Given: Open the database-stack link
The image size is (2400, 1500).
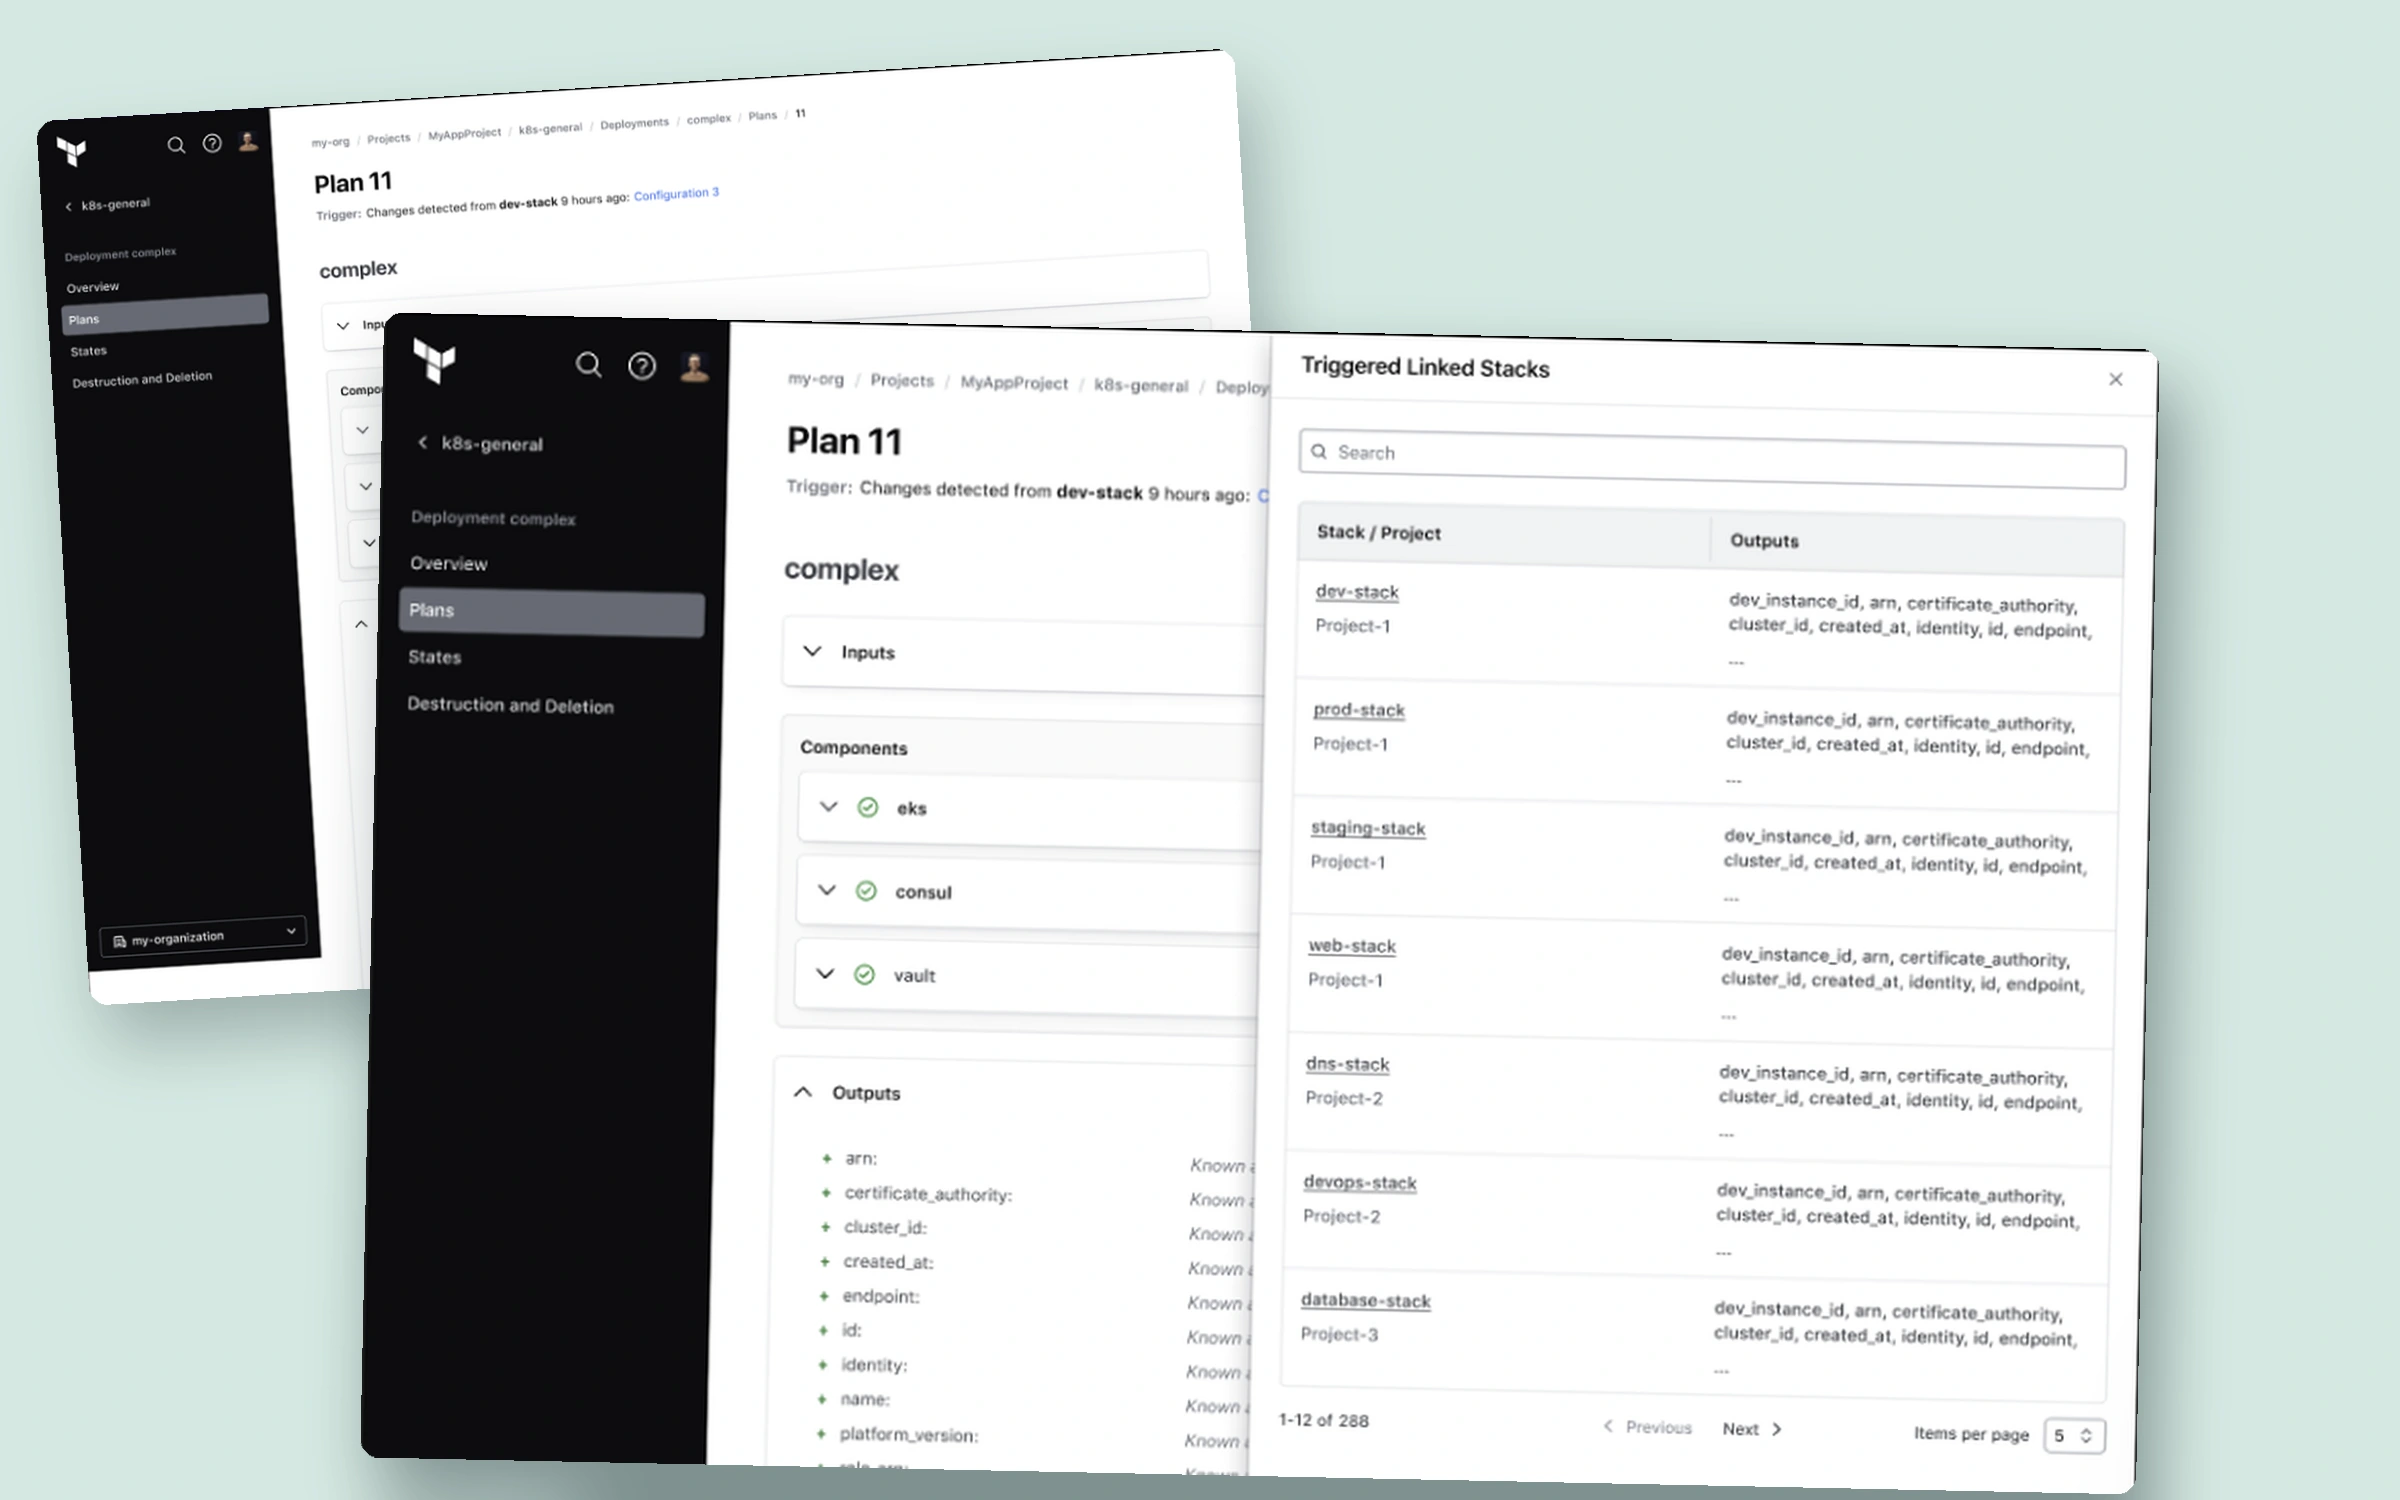Looking at the screenshot, I should click(x=1366, y=1300).
